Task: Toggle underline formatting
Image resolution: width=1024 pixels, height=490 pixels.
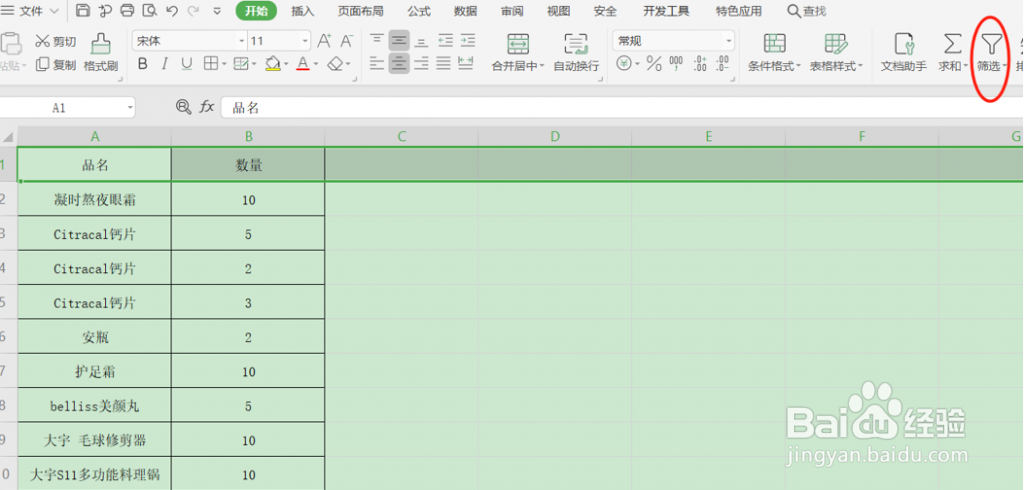Action: (187, 63)
